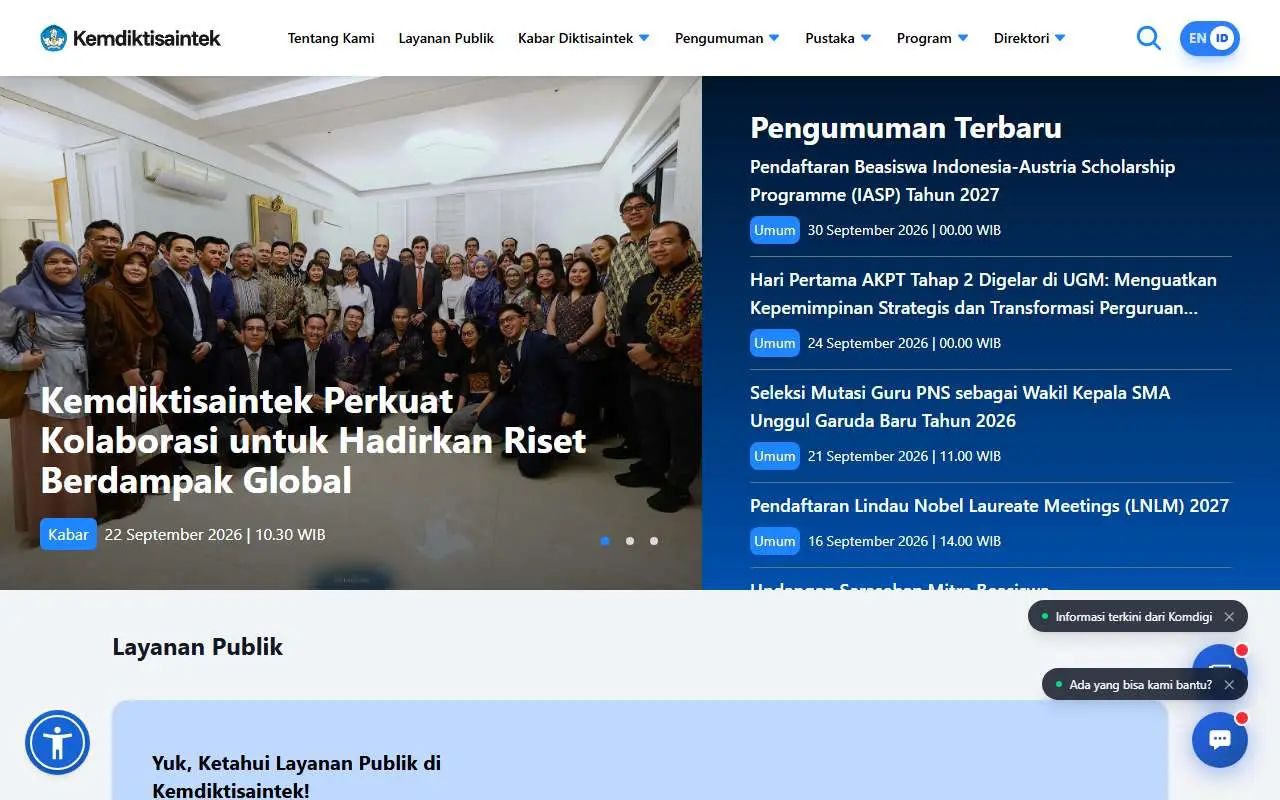Click 'Yuk, Ketahui Layanan Publik di Kemdiktisaintek!' text
This screenshot has width=1280, height=800.
point(297,776)
